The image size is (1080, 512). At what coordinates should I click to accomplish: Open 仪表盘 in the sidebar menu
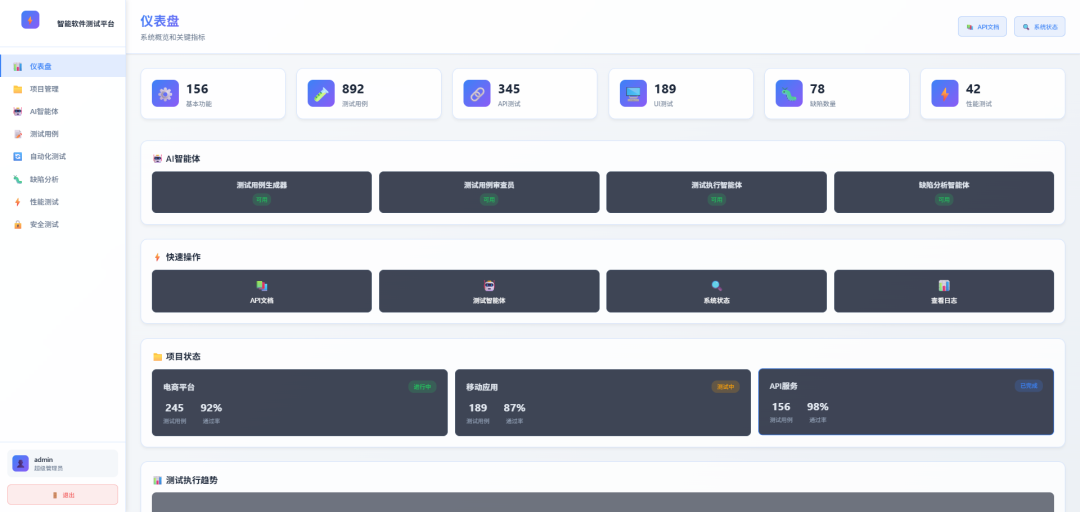pos(63,67)
